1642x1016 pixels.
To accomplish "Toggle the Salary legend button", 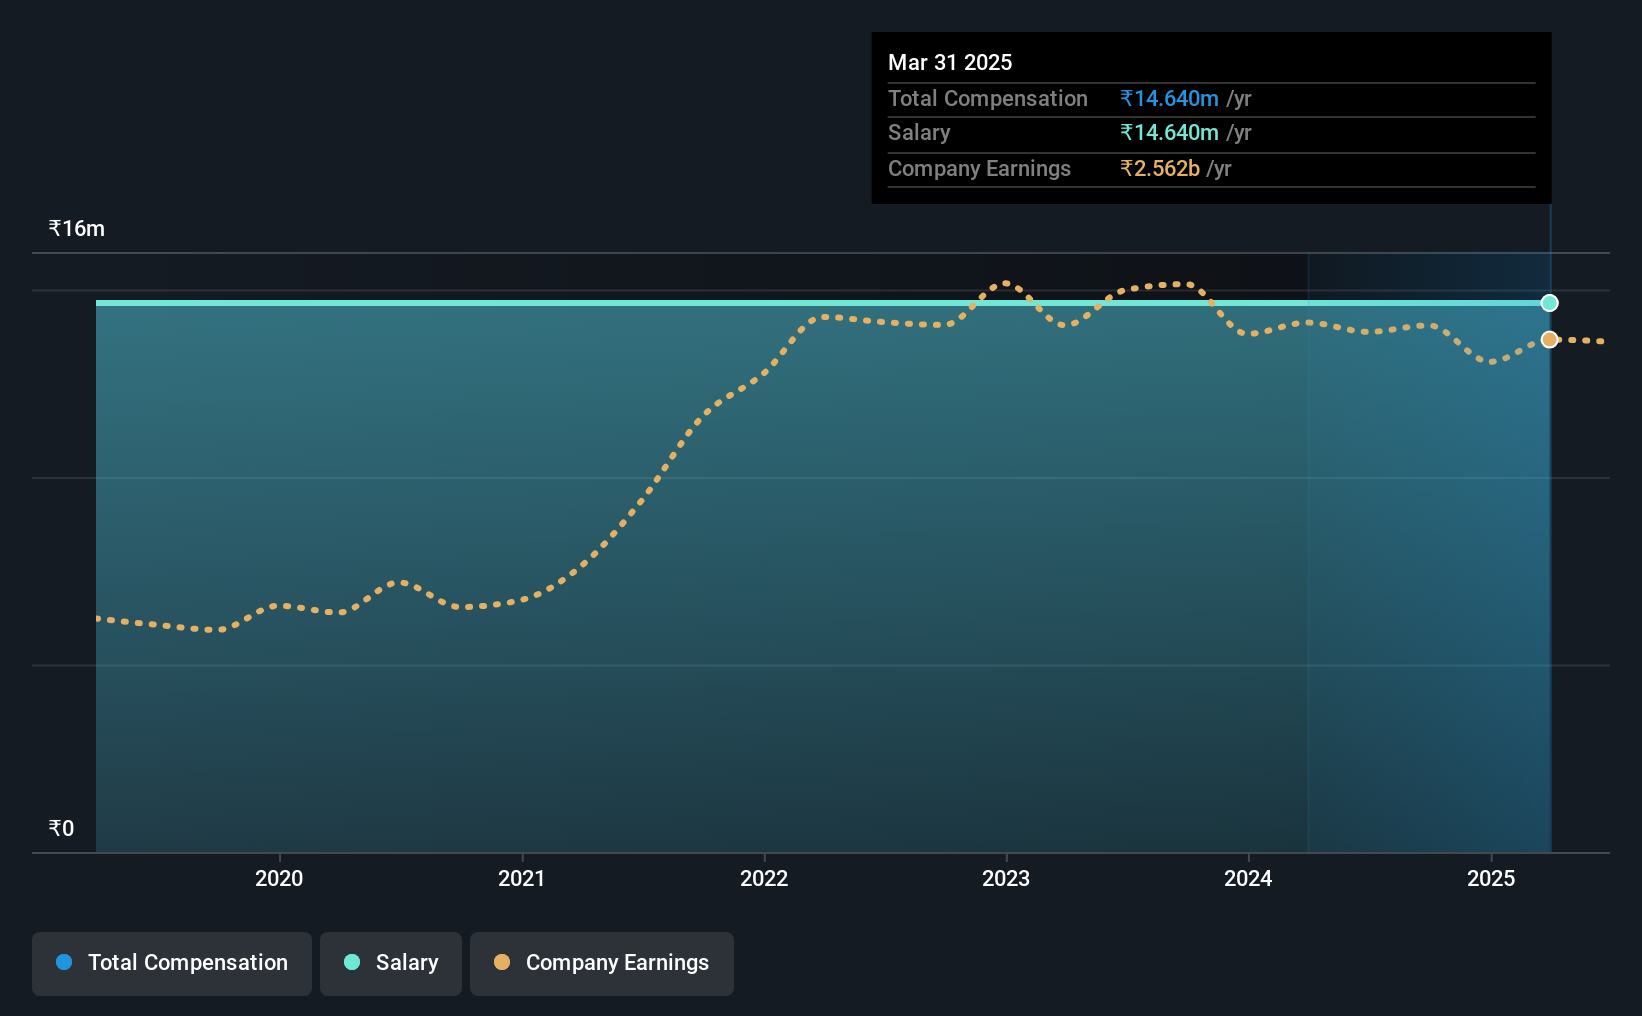I will click(391, 963).
